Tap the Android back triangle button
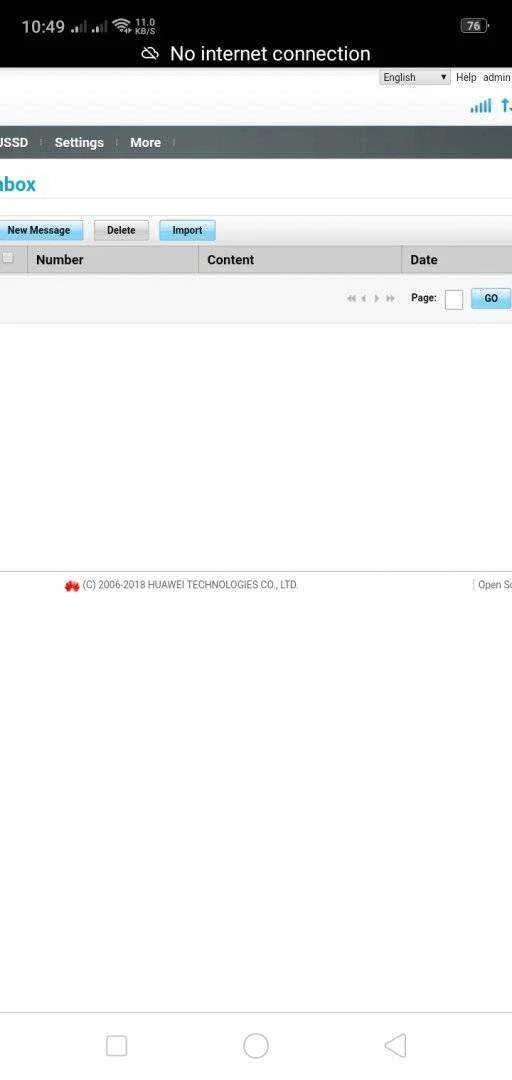512x1080 pixels. [x=396, y=1046]
